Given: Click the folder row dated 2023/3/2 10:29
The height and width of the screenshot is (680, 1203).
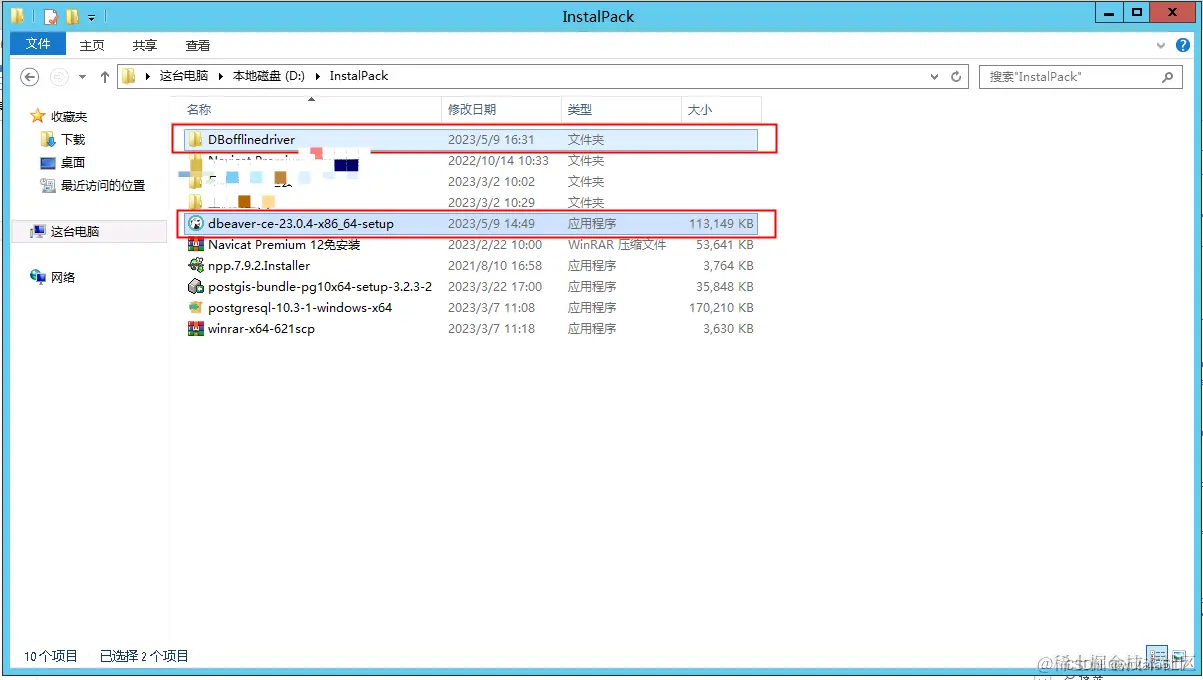Looking at the screenshot, I should click(x=469, y=203).
